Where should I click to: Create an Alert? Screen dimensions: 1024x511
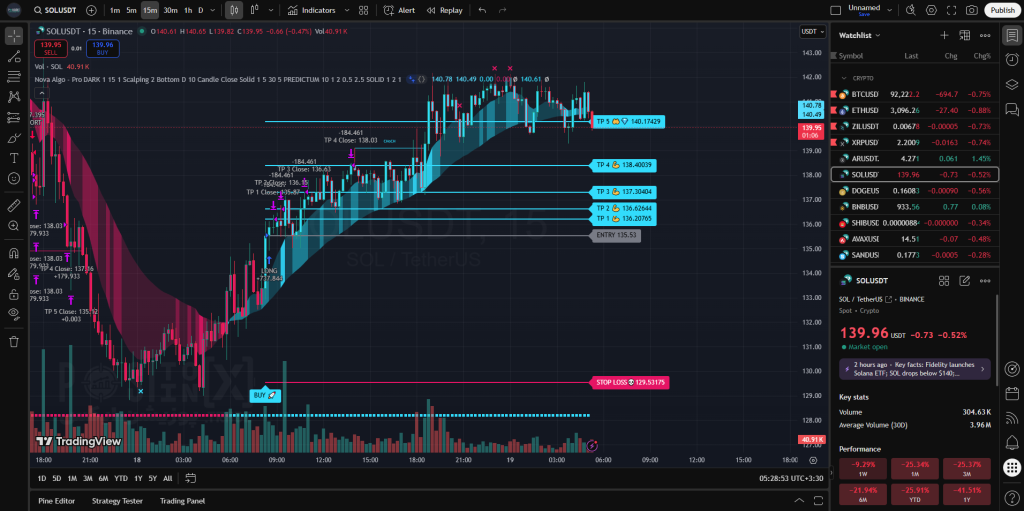[x=399, y=10]
